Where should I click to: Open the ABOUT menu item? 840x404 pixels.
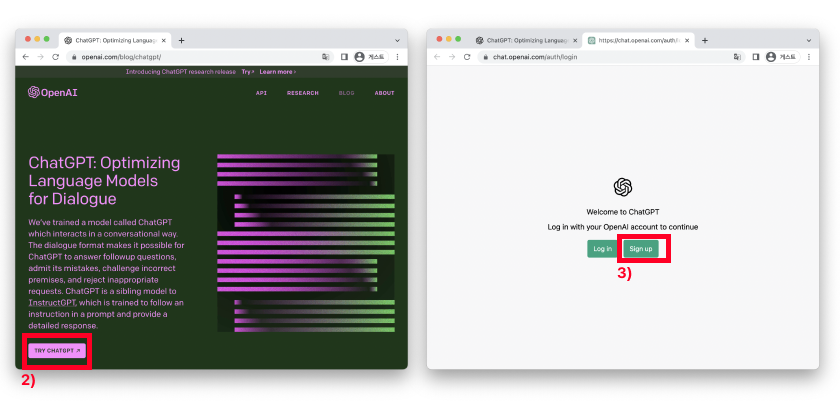(385, 93)
